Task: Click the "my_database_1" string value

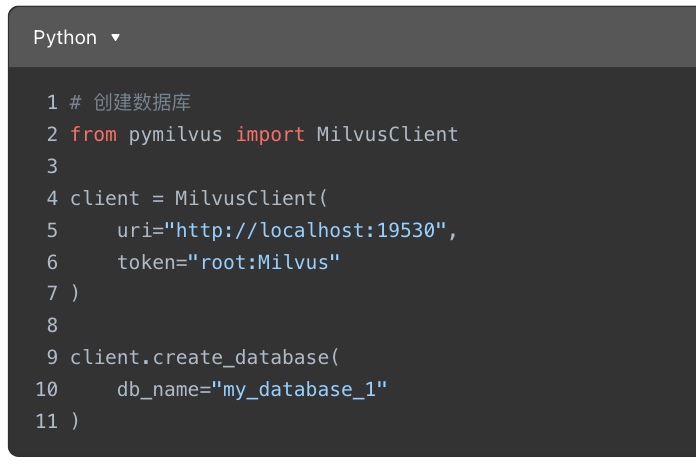Action: click(299, 389)
